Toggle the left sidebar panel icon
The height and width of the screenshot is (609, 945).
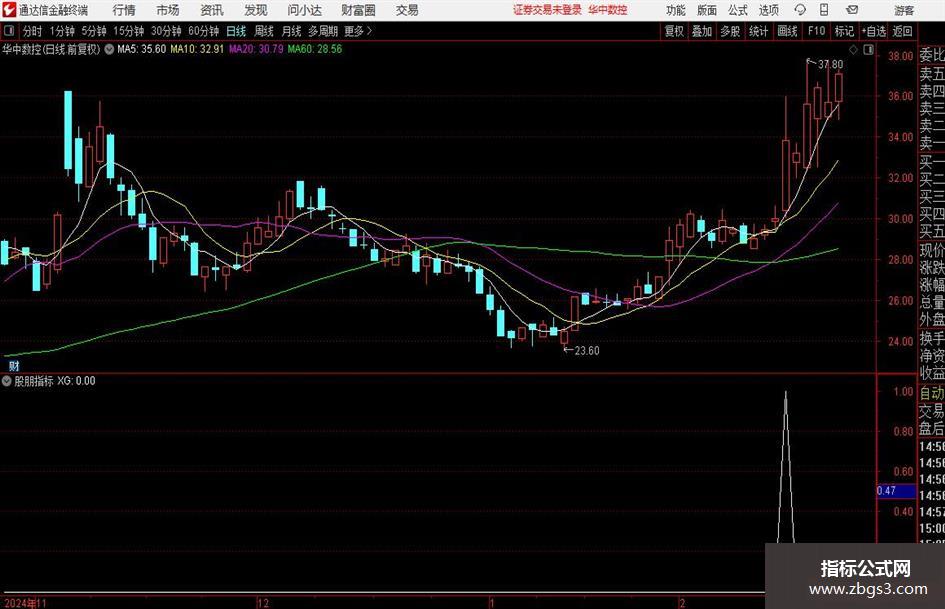9,31
